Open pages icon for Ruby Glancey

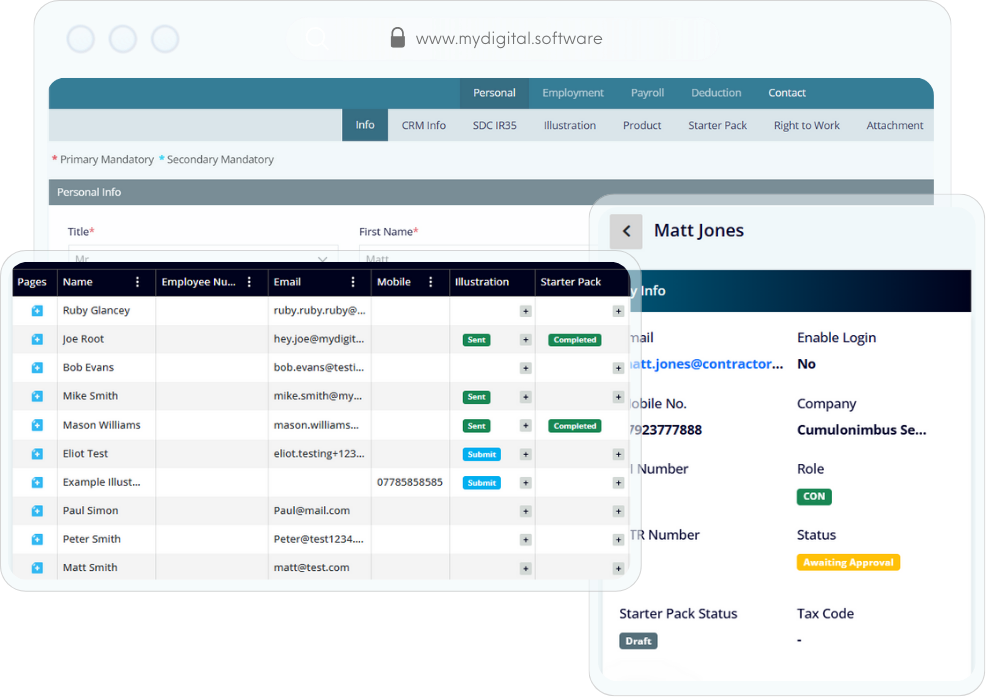coord(37,311)
